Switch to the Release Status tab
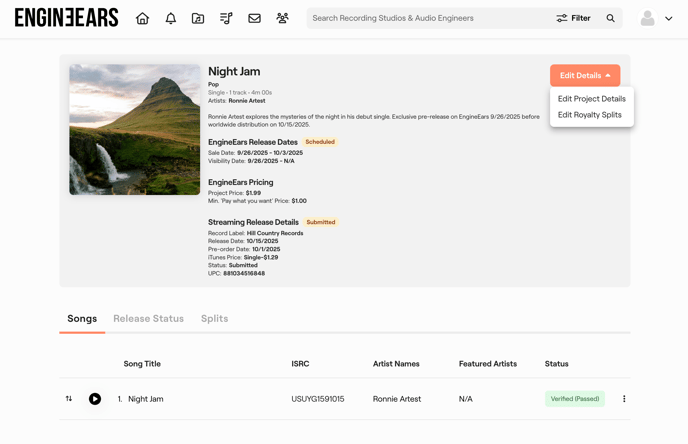 pos(148,319)
